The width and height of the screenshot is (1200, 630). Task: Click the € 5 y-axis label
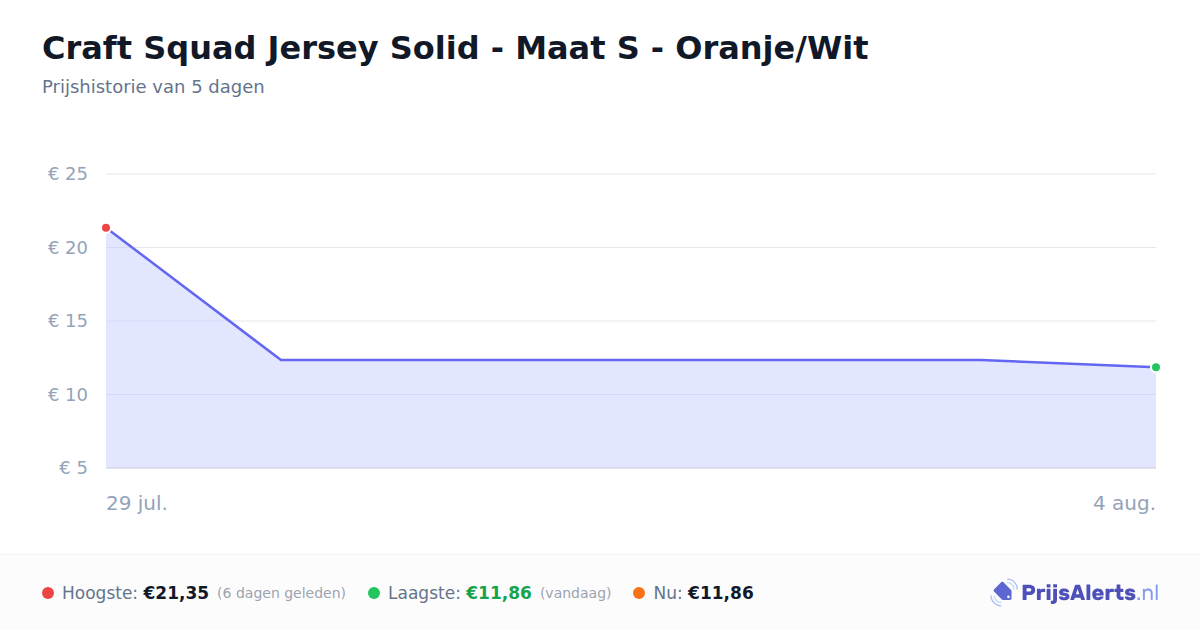pos(73,468)
